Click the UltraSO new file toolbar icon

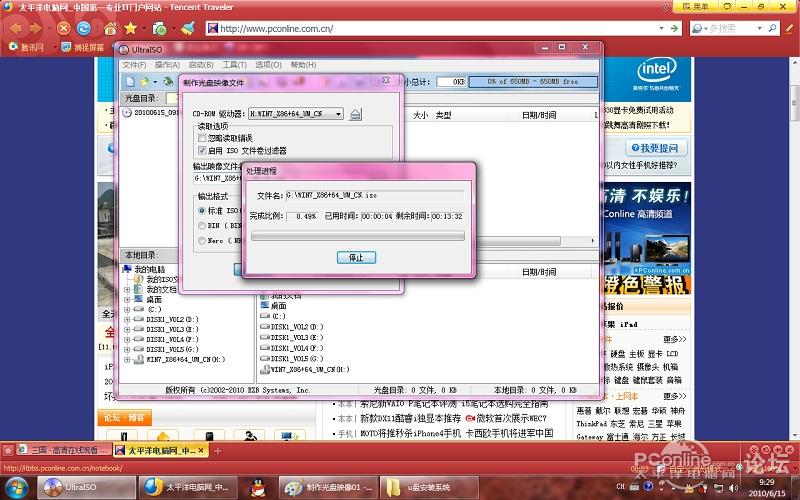click(x=128, y=80)
